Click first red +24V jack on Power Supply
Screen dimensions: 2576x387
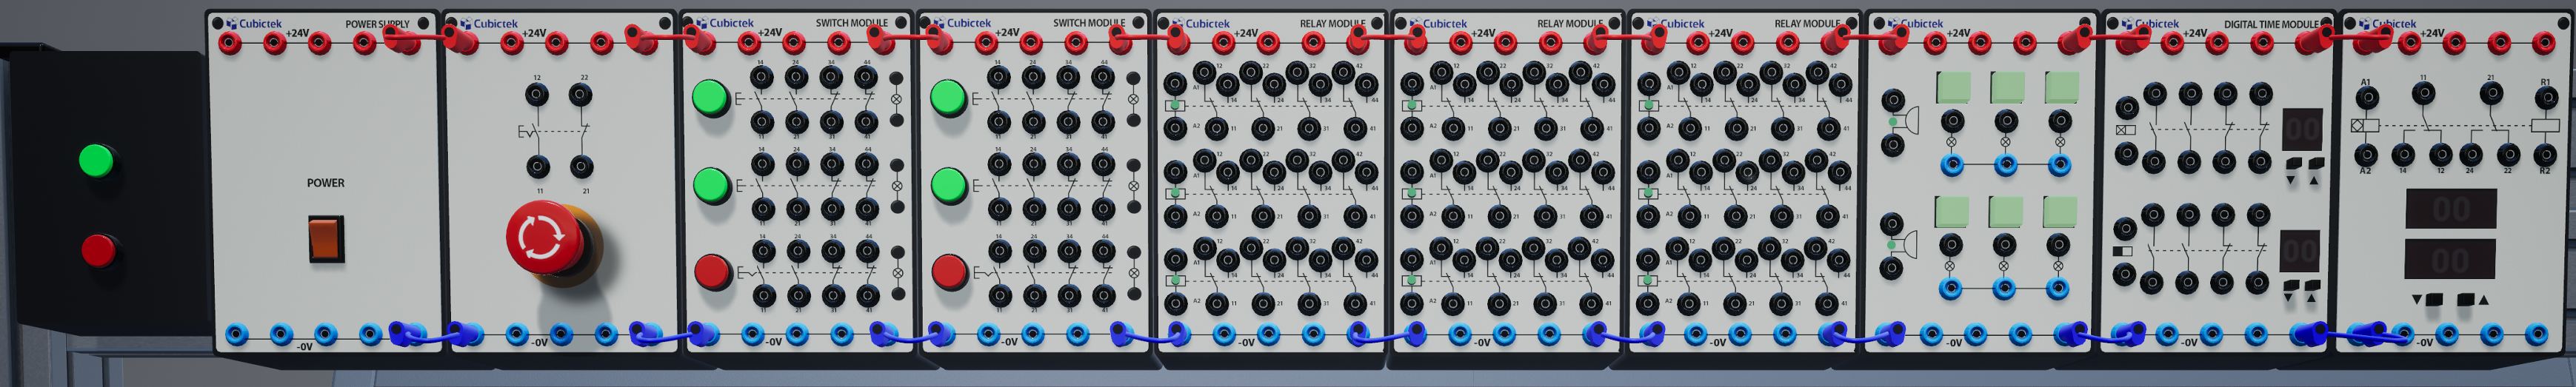230,43
